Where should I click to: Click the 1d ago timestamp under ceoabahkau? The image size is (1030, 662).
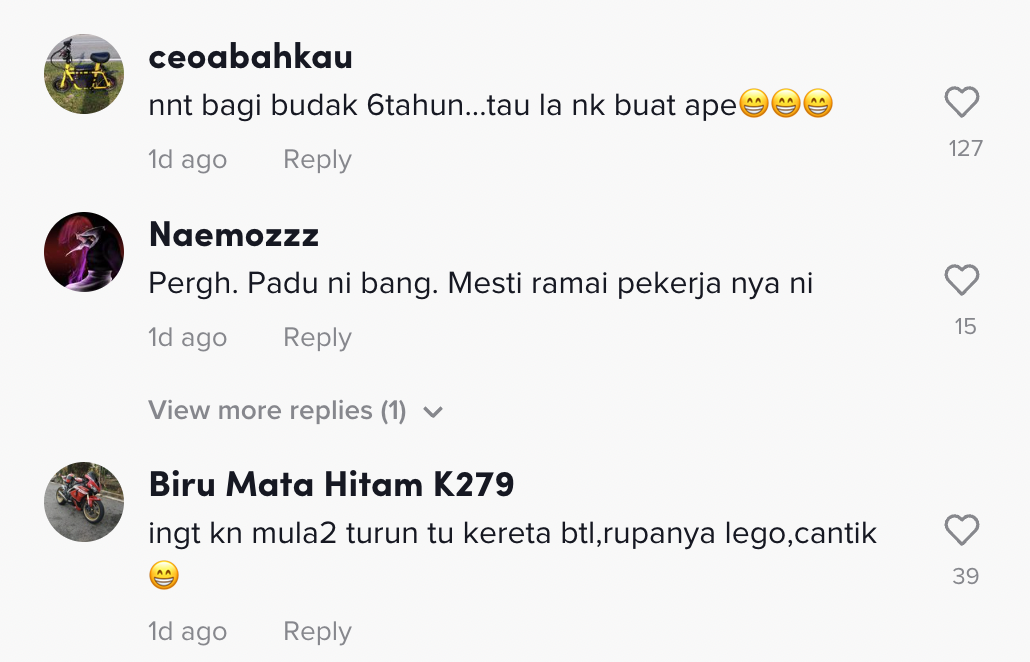tap(187, 160)
